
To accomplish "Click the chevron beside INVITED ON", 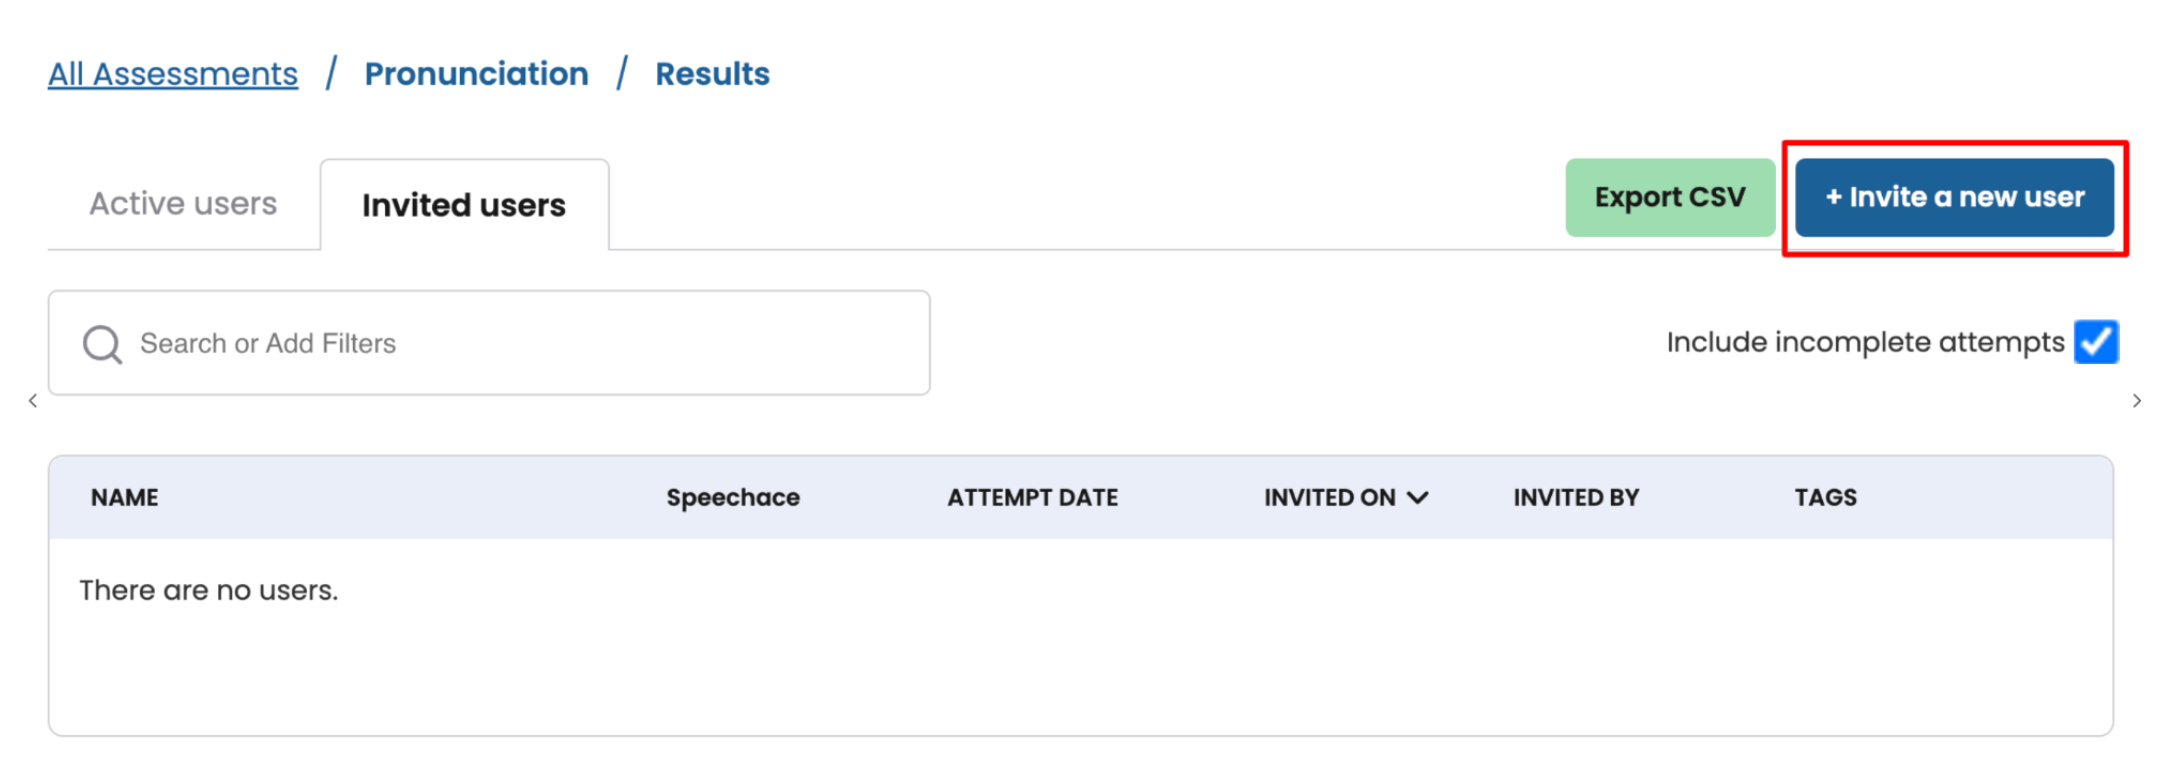I will pyautogui.click(x=1418, y=498).
